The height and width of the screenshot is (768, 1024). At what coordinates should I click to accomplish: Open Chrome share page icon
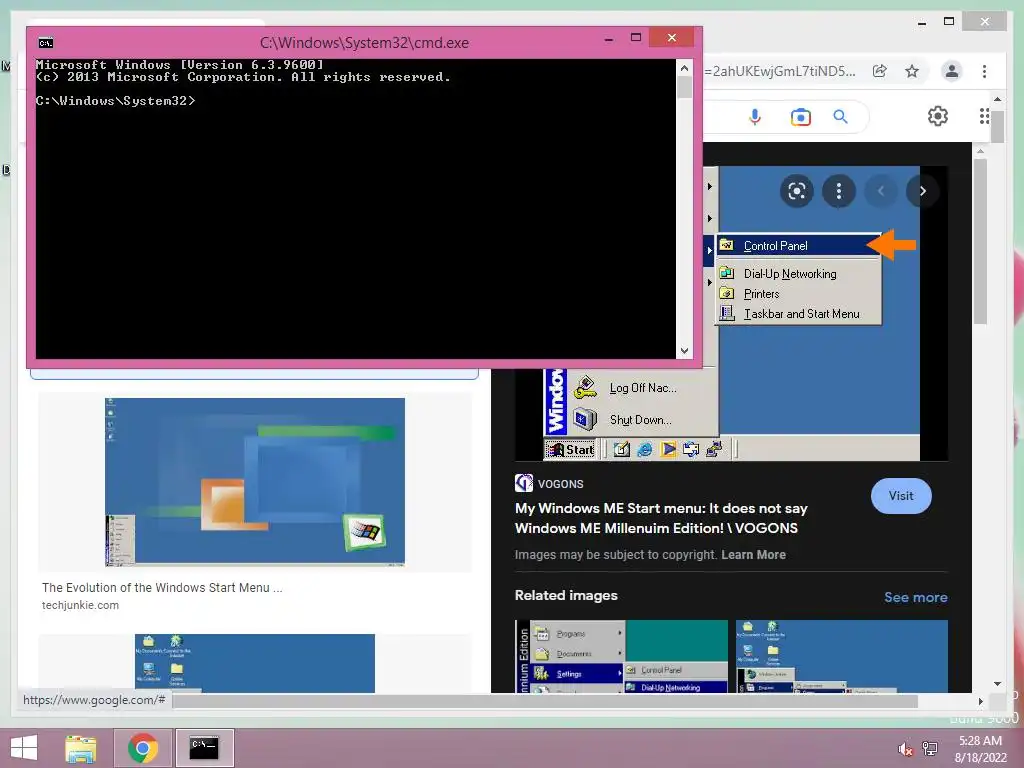click(880, 71)
